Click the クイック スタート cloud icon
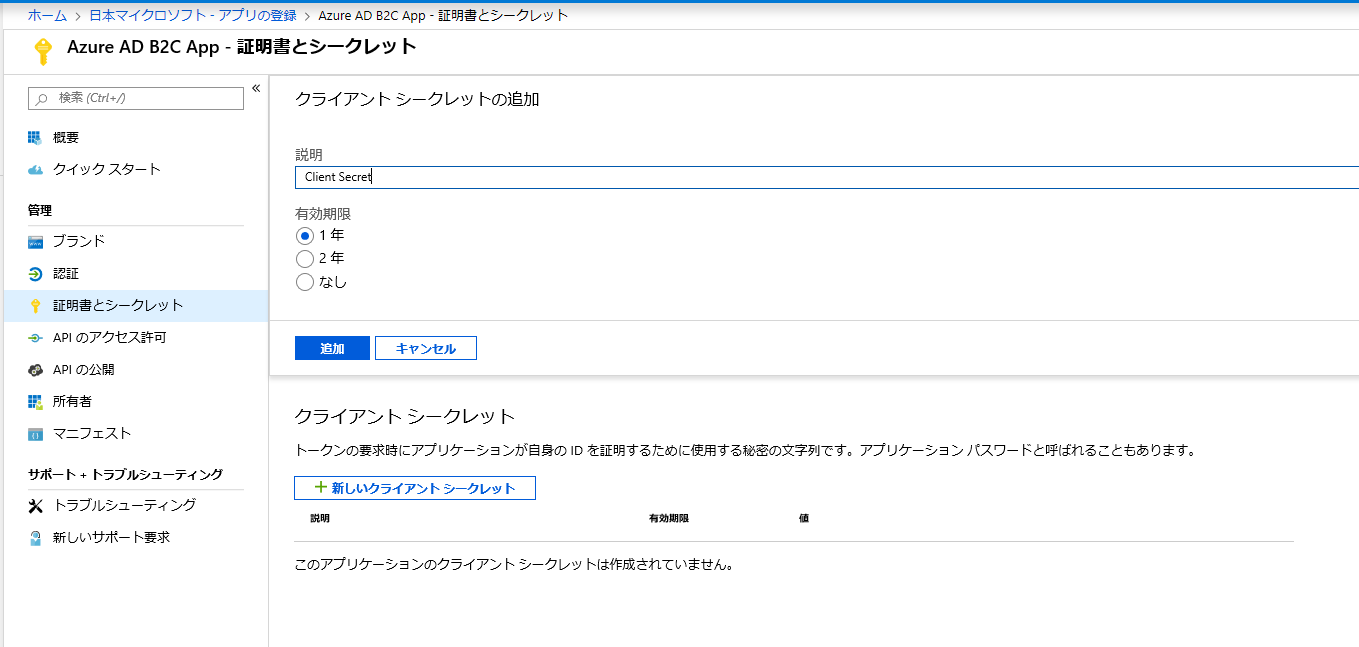 click(x=35, y=169)
